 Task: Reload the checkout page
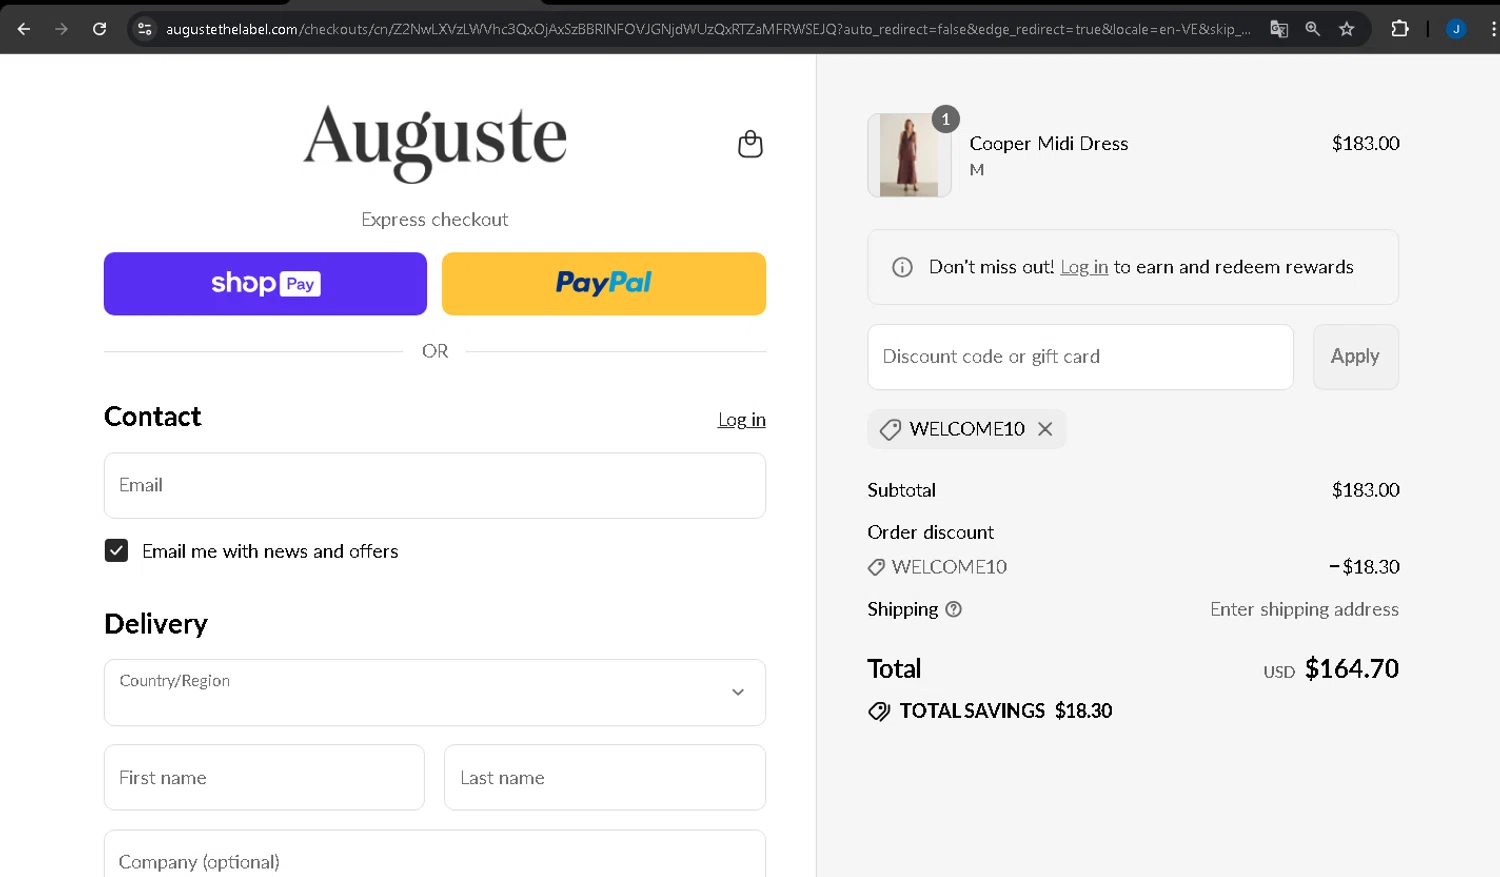pos(100,29)
